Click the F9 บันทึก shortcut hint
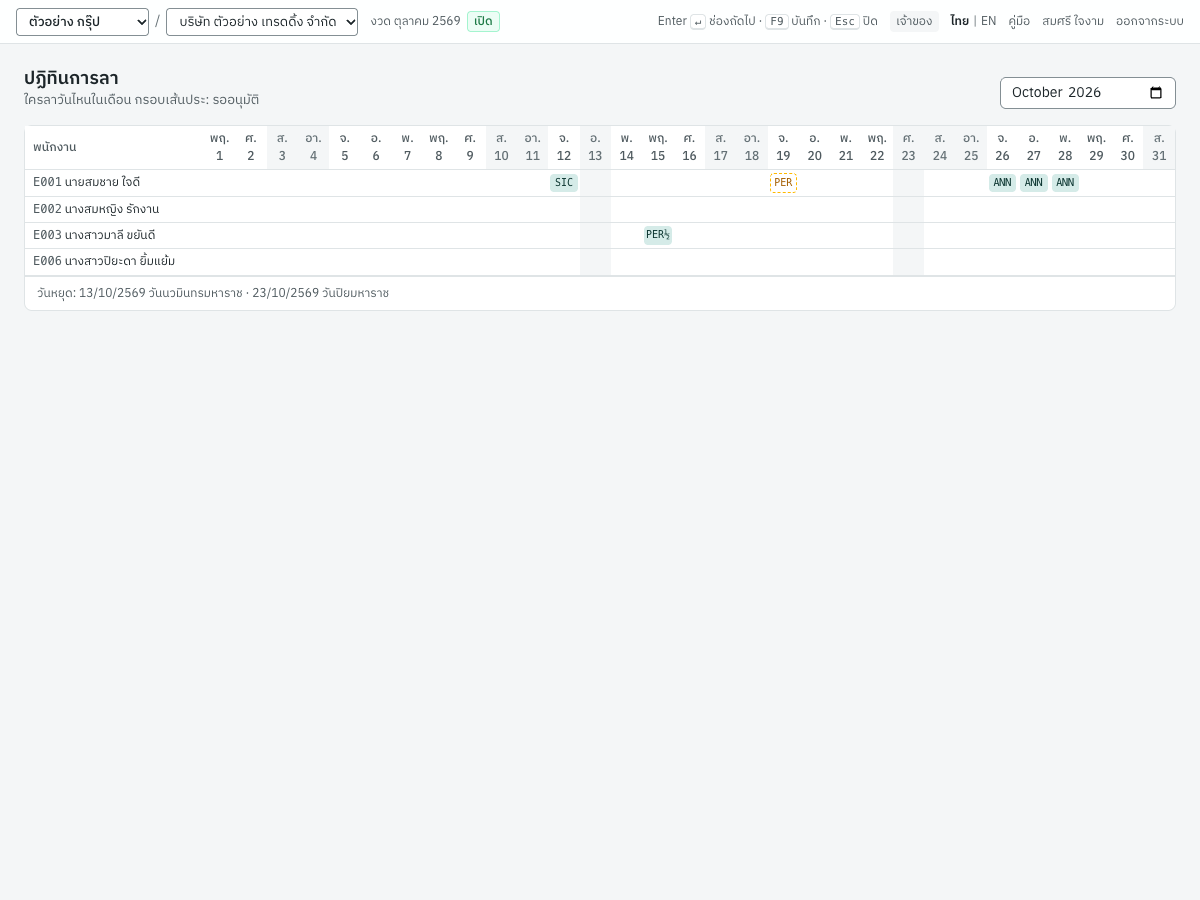The image size is (1200, 900). (x=792, y=21)
